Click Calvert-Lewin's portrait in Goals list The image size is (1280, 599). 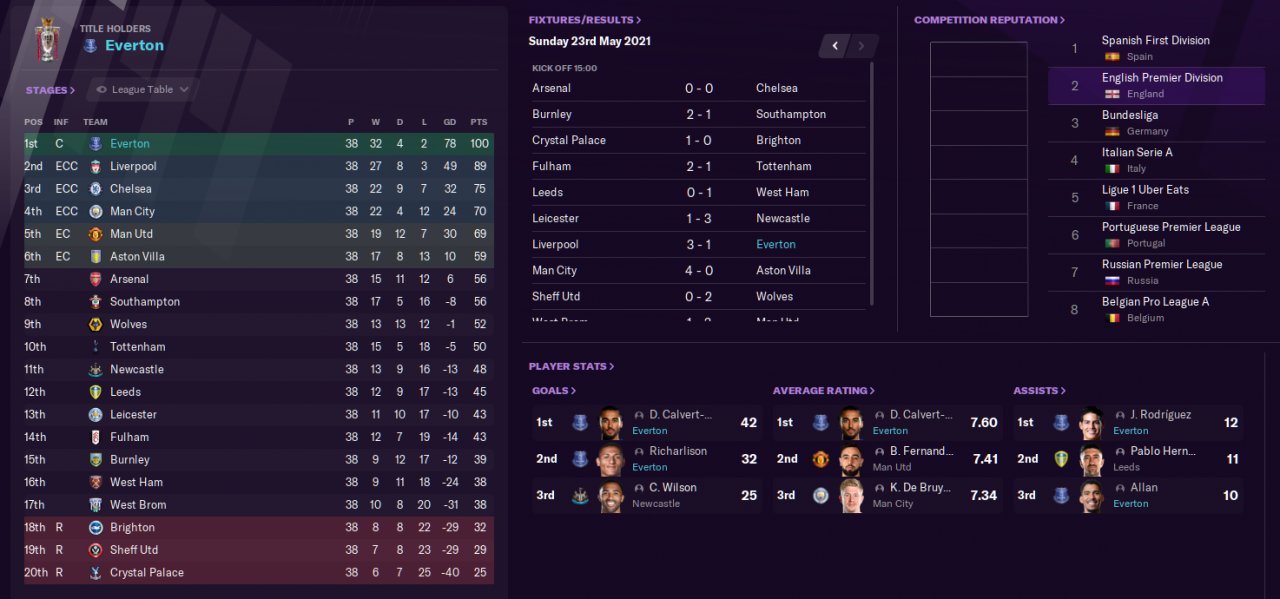(611, 422)
